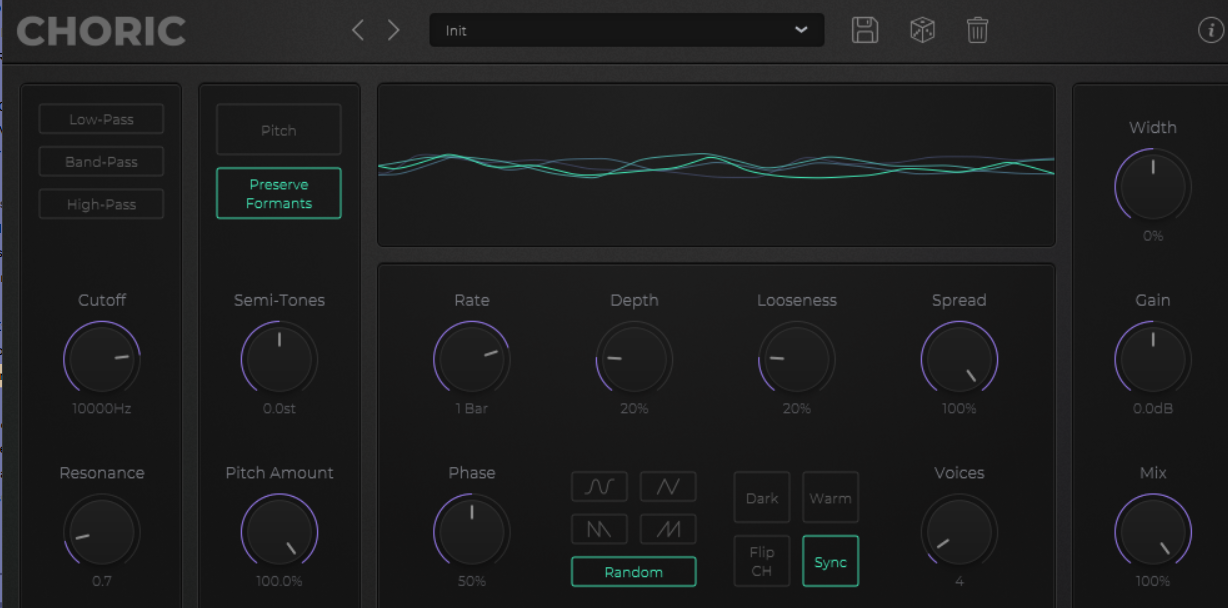Click the CHORIC logo
Image resolution: width=1228 pixels, height=608 pixels.
coord(101,31)
